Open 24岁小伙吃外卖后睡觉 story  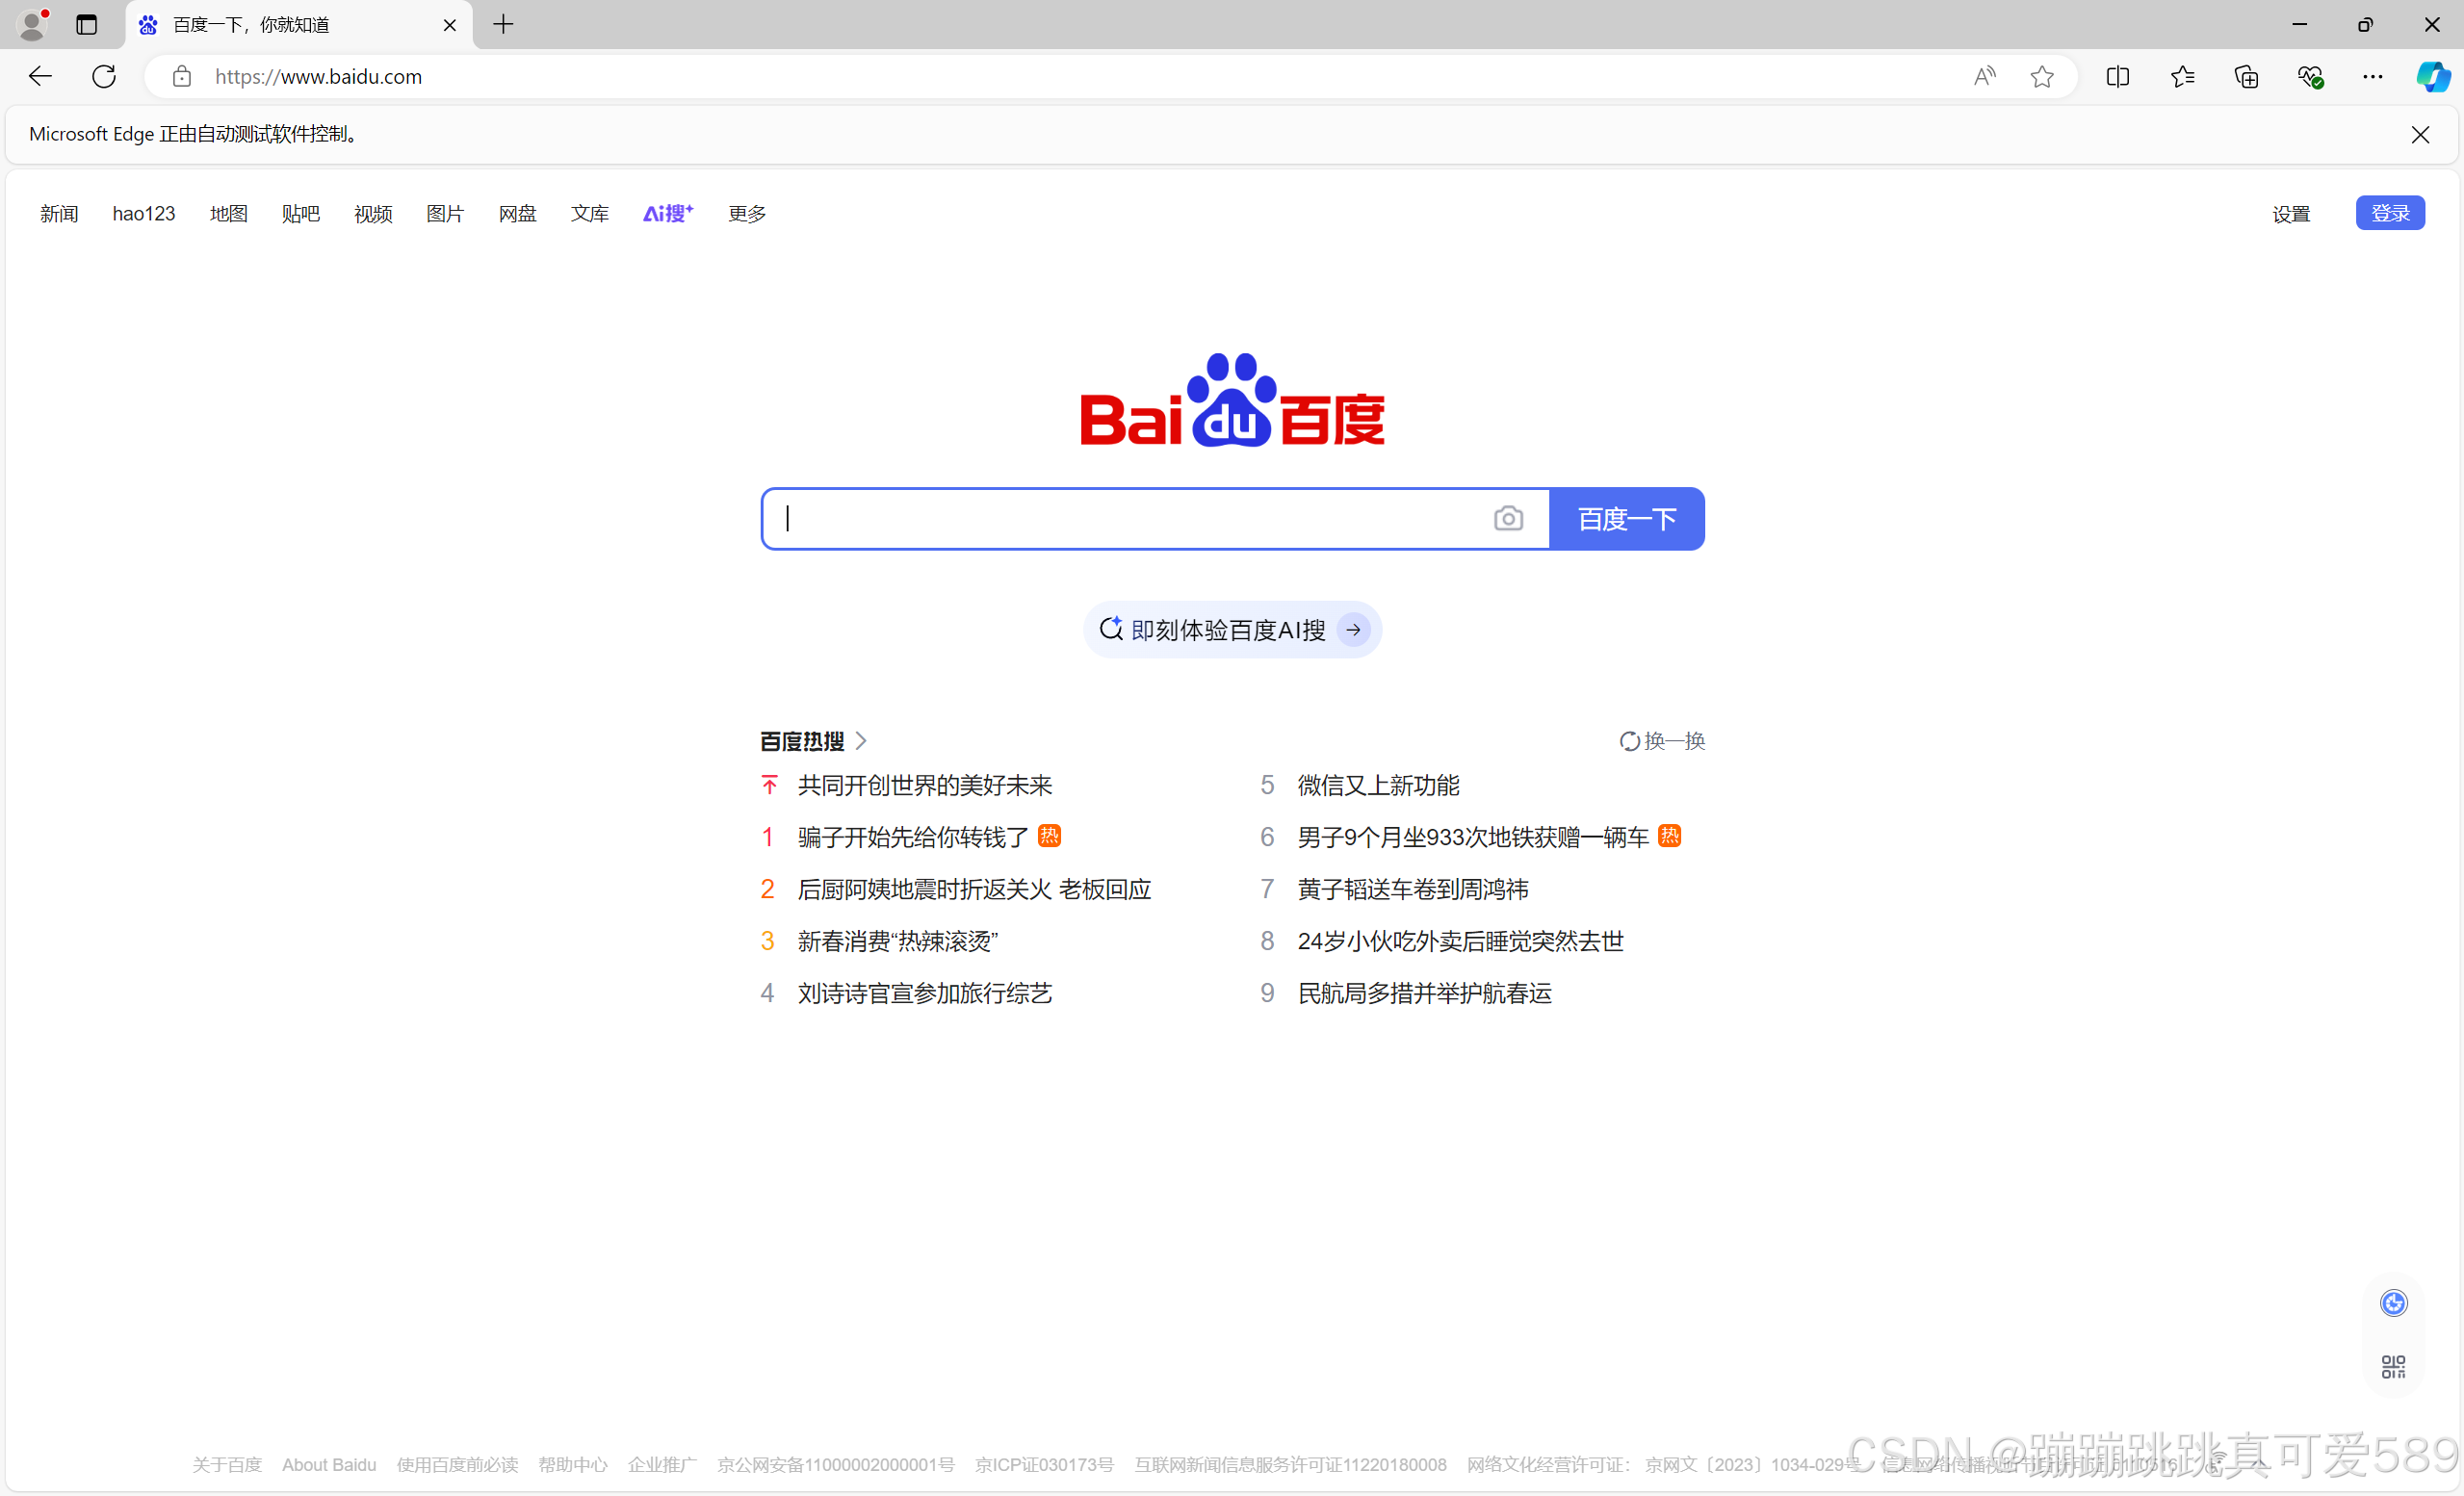click(1461, 941)
